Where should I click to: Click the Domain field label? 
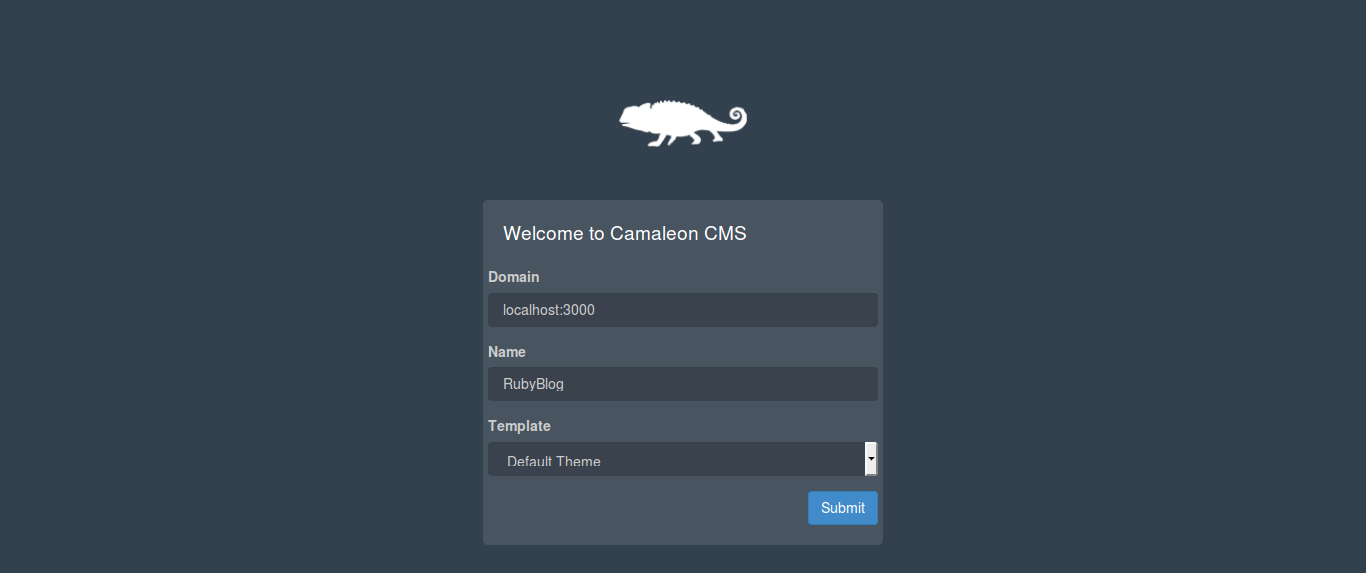coord(514,277)
